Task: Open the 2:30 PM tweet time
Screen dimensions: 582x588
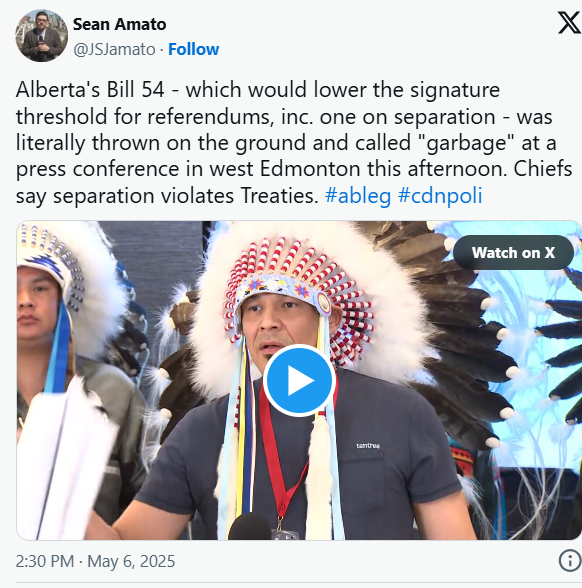Action: tap(45, 561)
